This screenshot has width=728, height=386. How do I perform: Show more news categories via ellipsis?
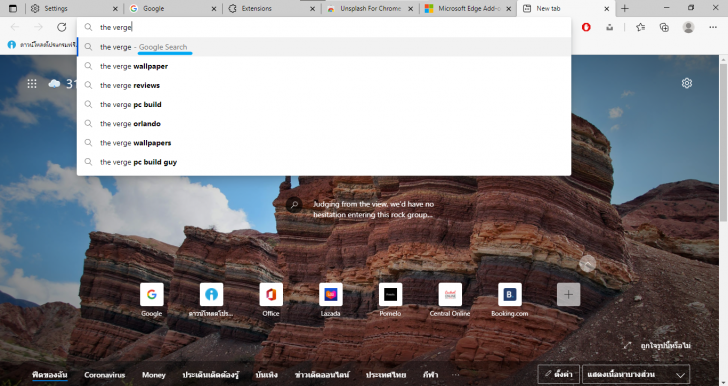click(x=455, y=375)
